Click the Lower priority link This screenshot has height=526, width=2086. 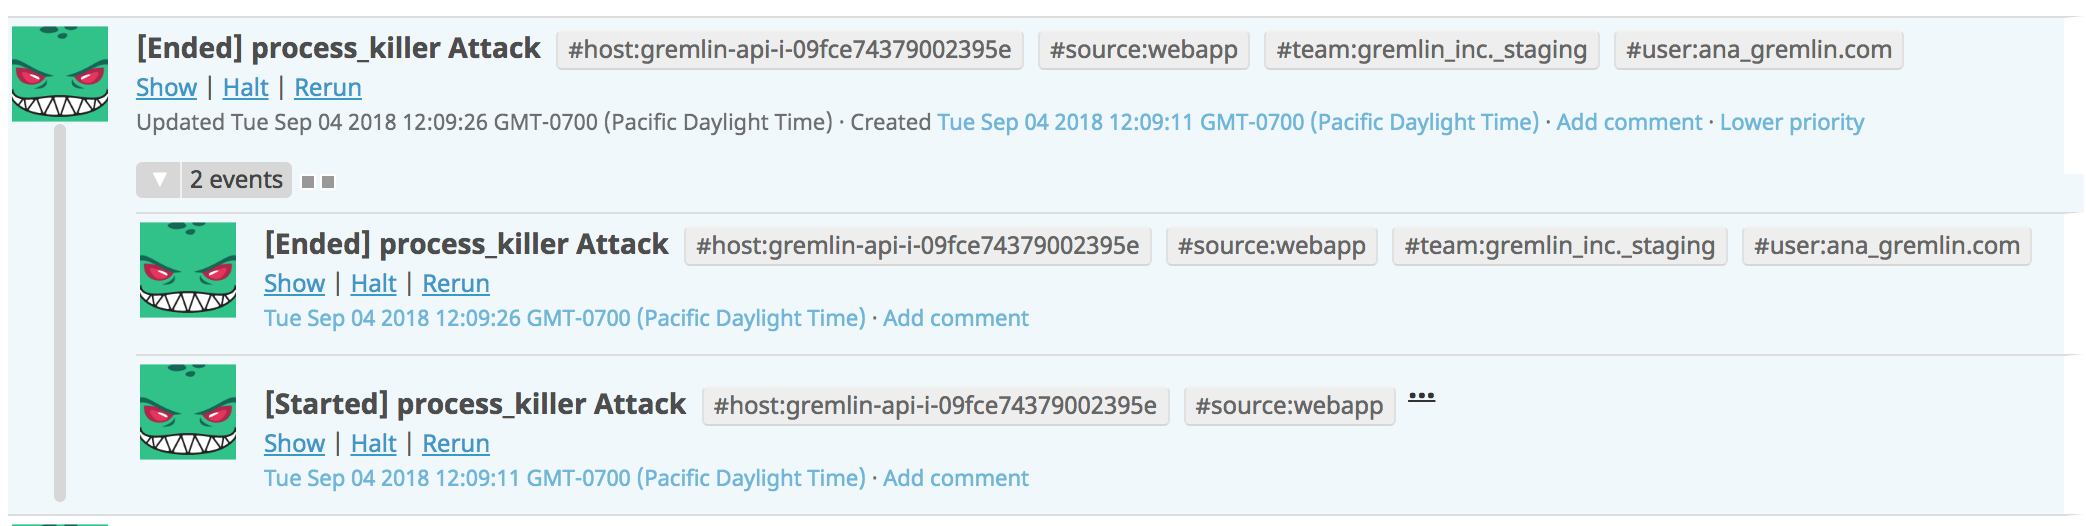coord(1792,122)
